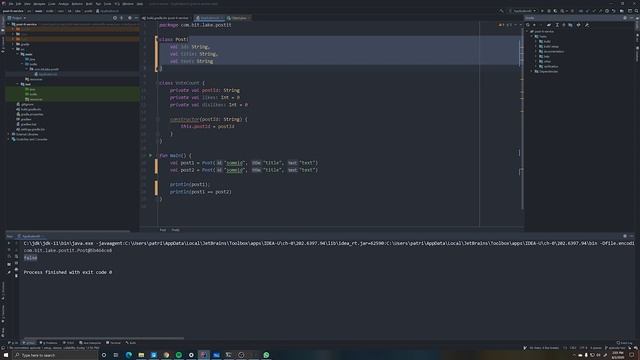Reload all Gradle projects in the Gradle panel

tap(528, 25)
